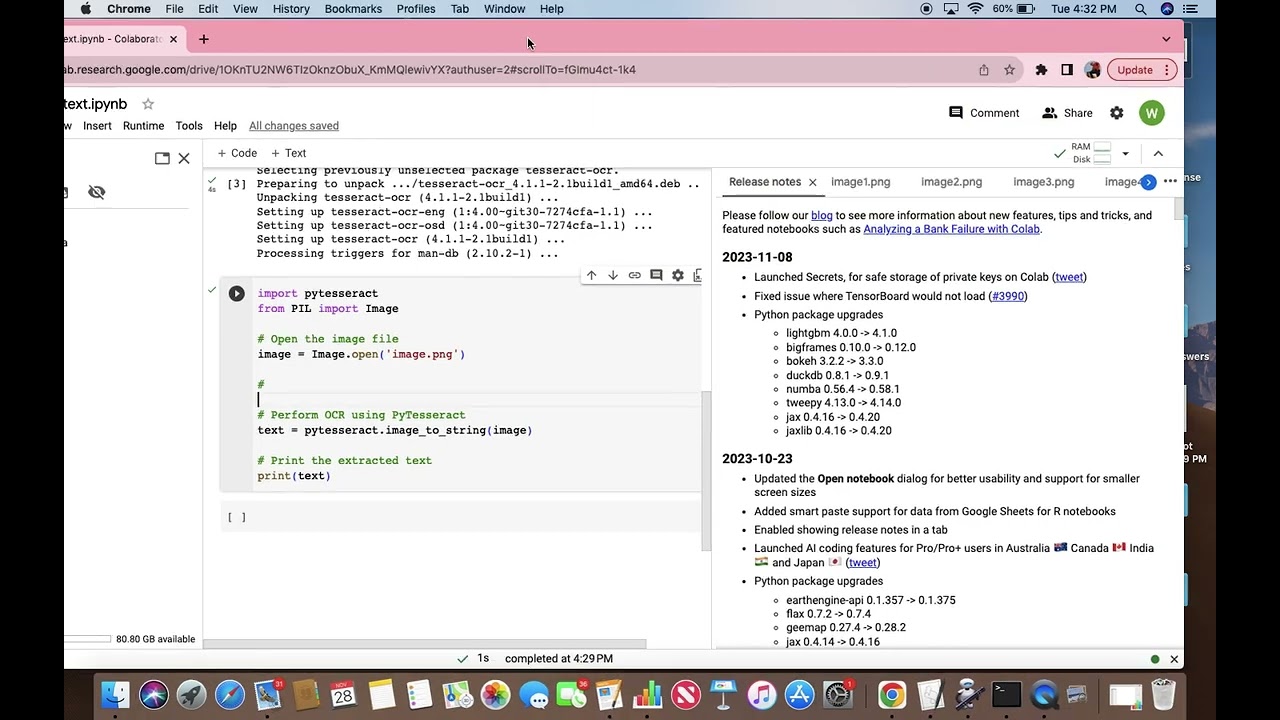Screen dimensions: 1280x720
Task: Toggle Chrome side panel icon
Action: (x=1067, y=70)
